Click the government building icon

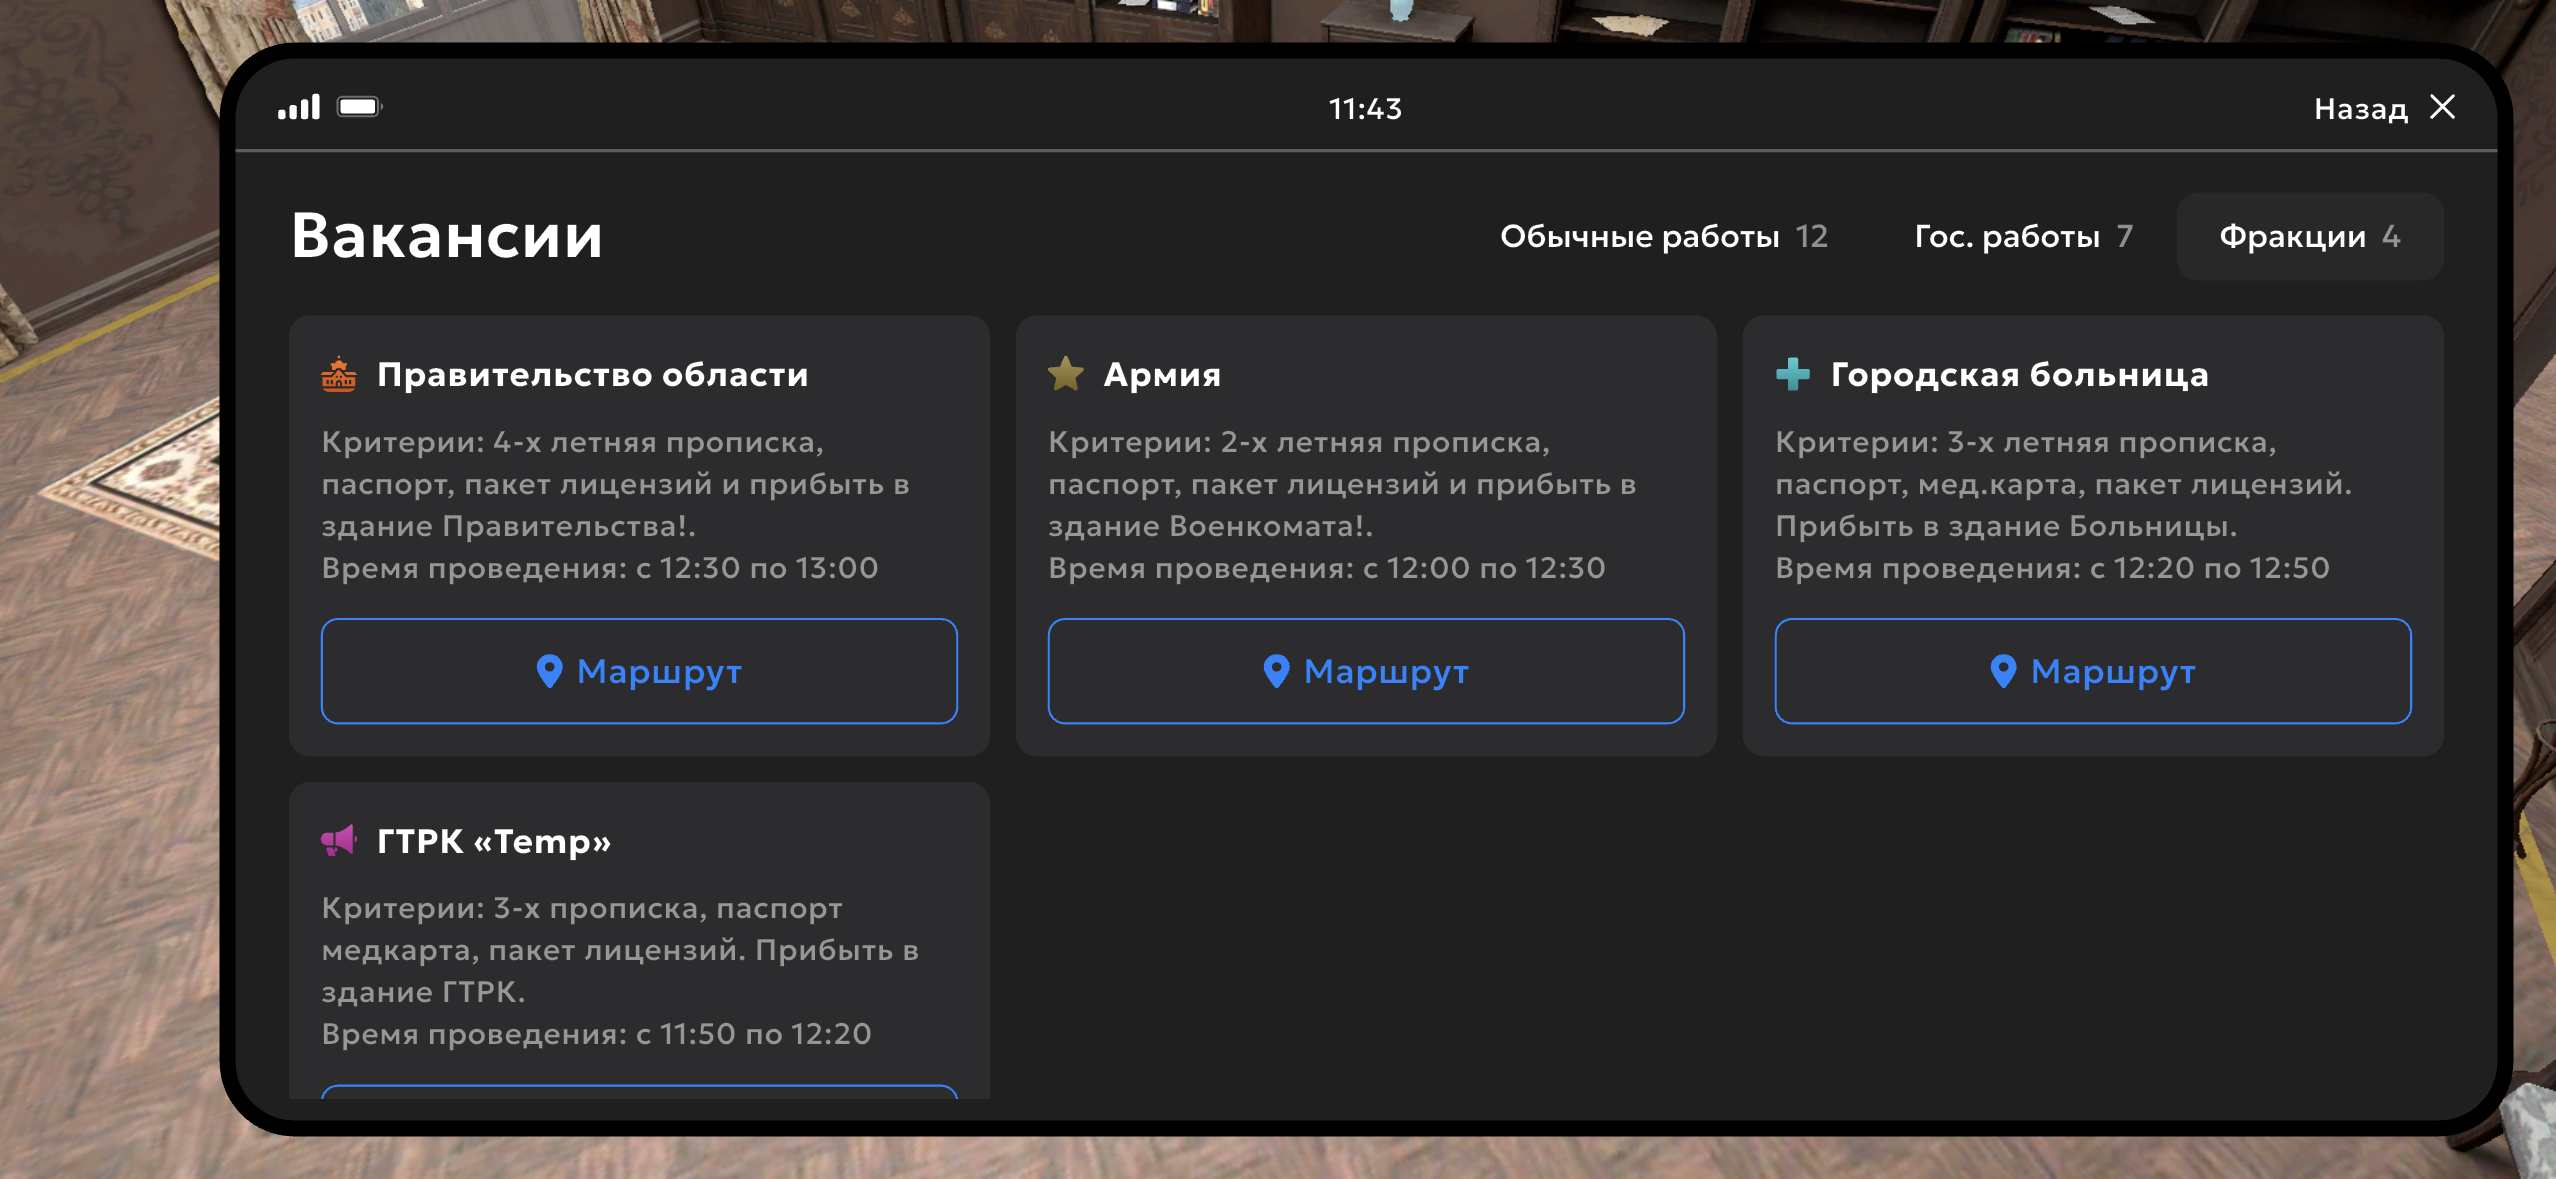[x=339, y=375]
